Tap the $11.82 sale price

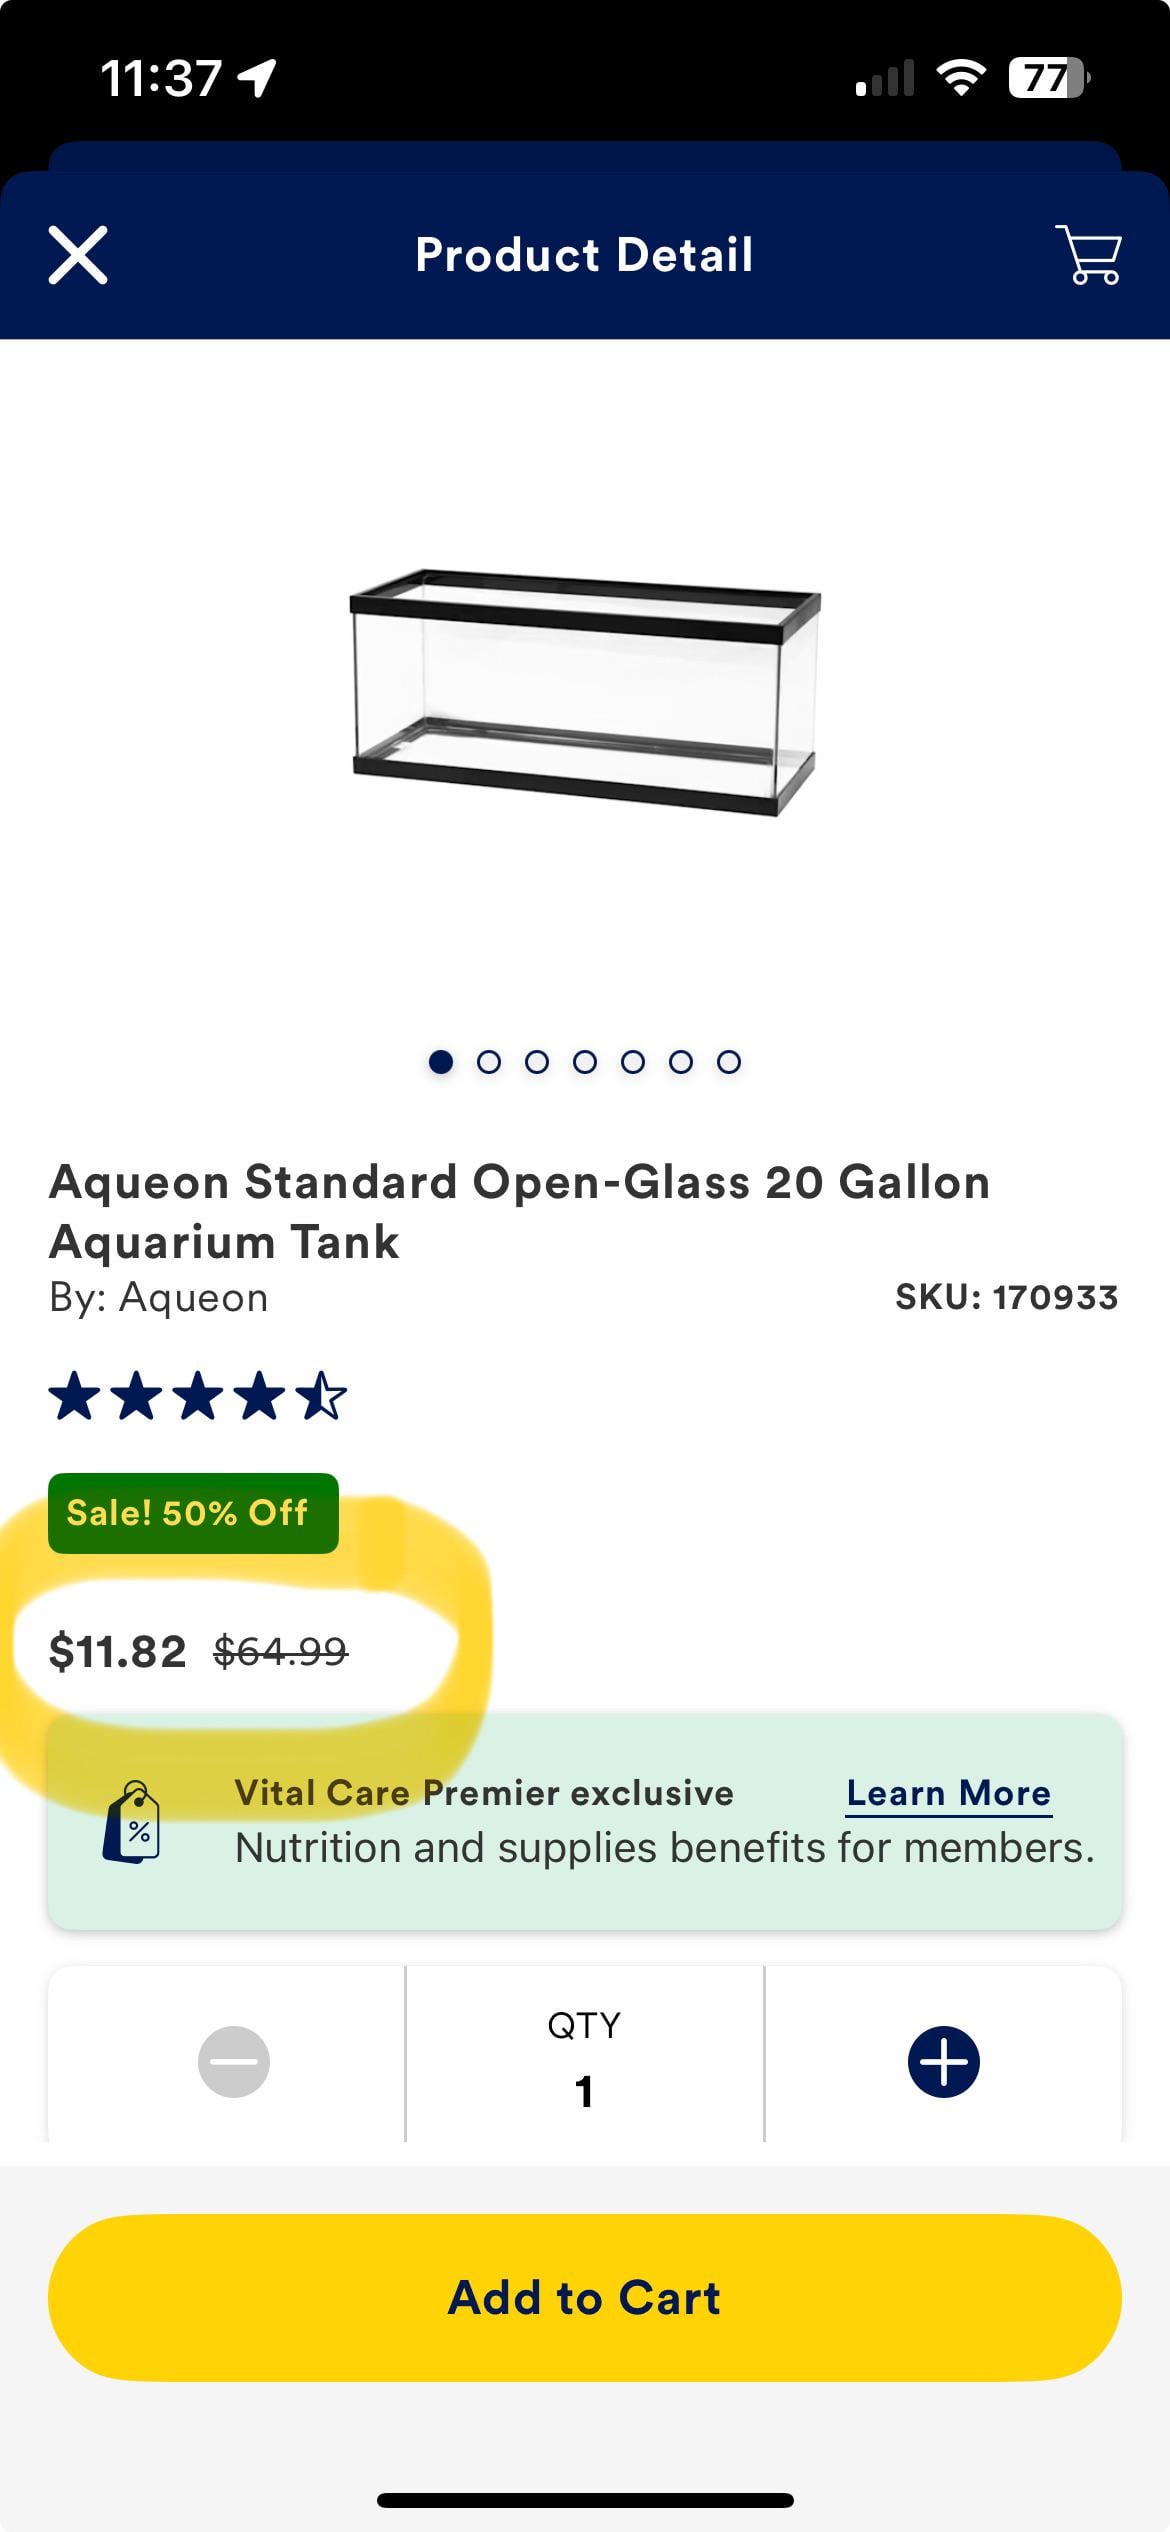point(118,1651)
